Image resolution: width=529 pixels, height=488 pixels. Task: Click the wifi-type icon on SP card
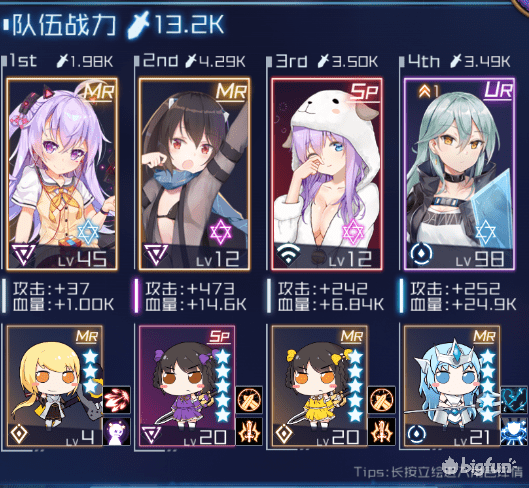(x=288, y=254)
